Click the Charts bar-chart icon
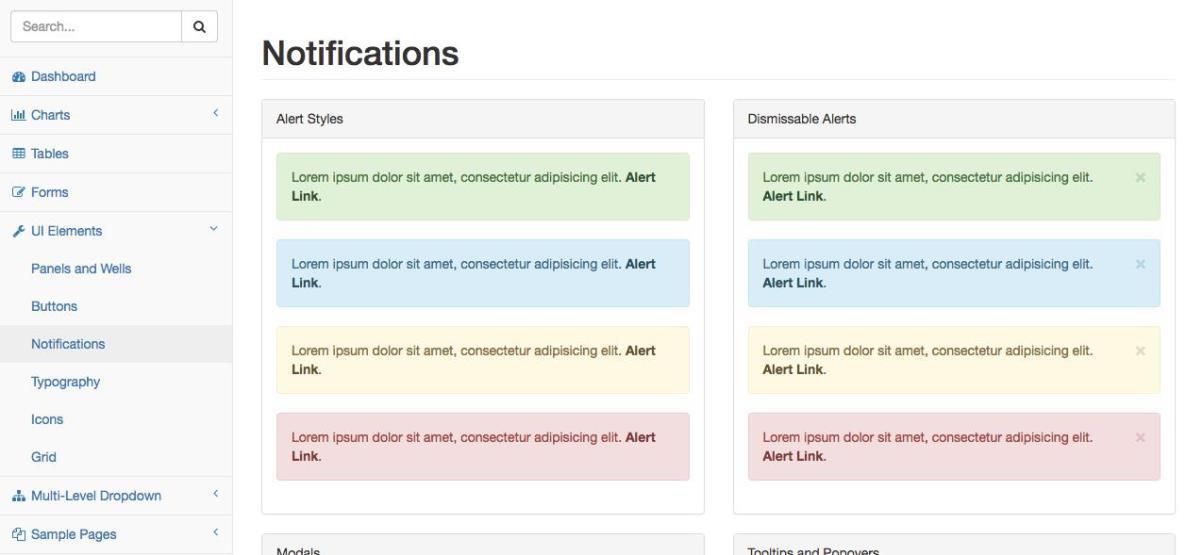The width and height of the screenshot is (1202, 555). click(17, 115)
